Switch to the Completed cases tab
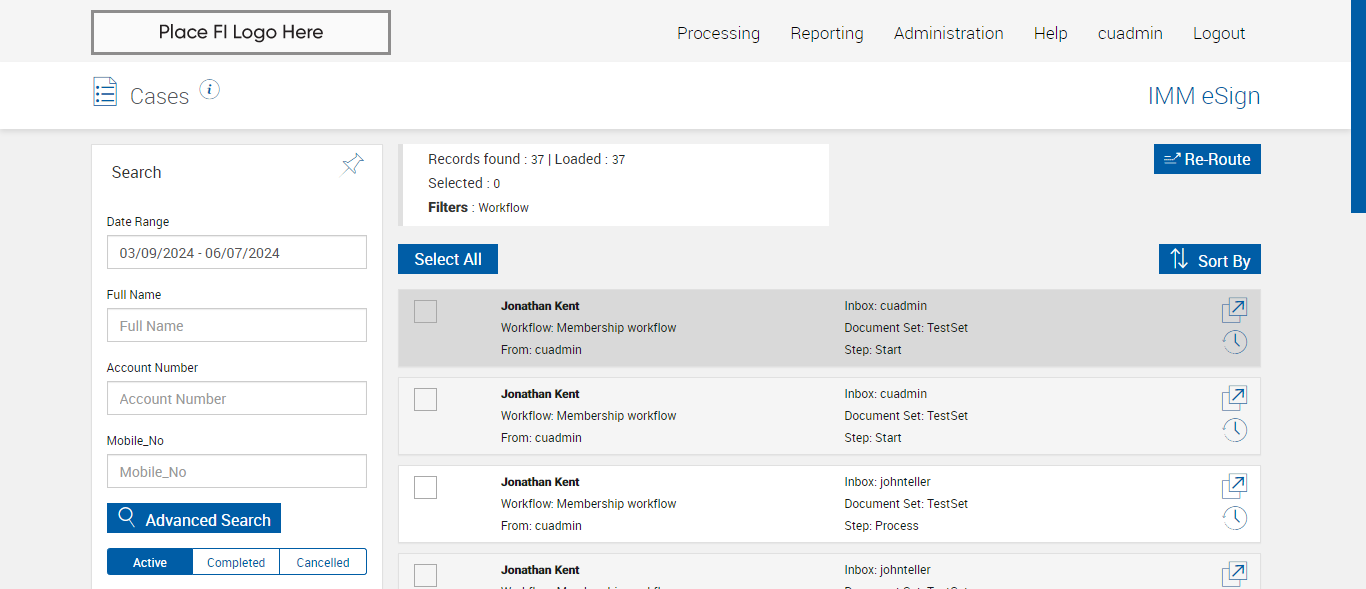The width and height of the screenshot is (1366, 589). click(x=236, y=562)
